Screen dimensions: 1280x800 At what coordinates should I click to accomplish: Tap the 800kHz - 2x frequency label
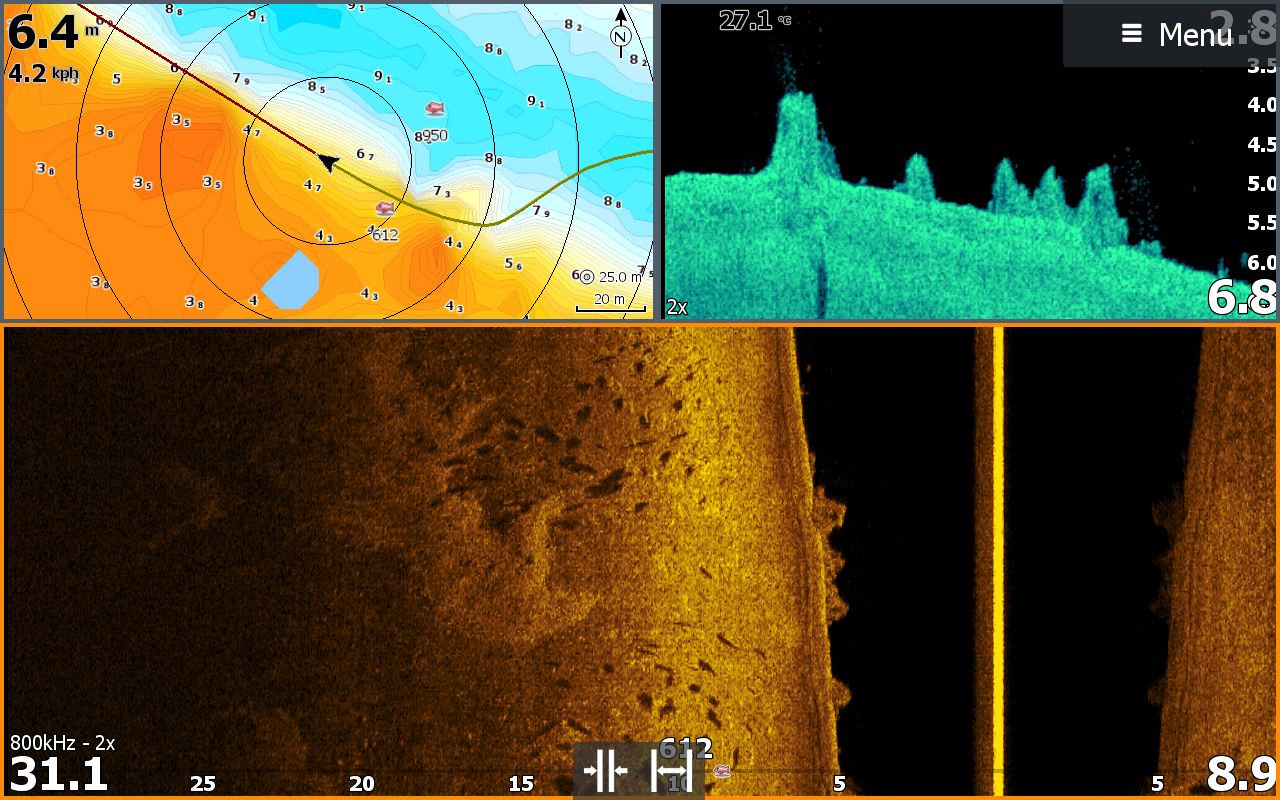point(62,743)
